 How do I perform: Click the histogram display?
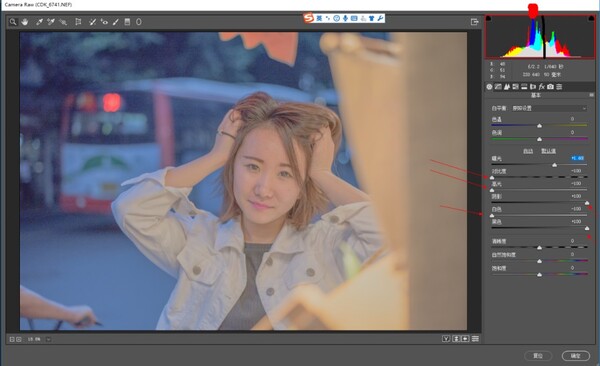540,36
